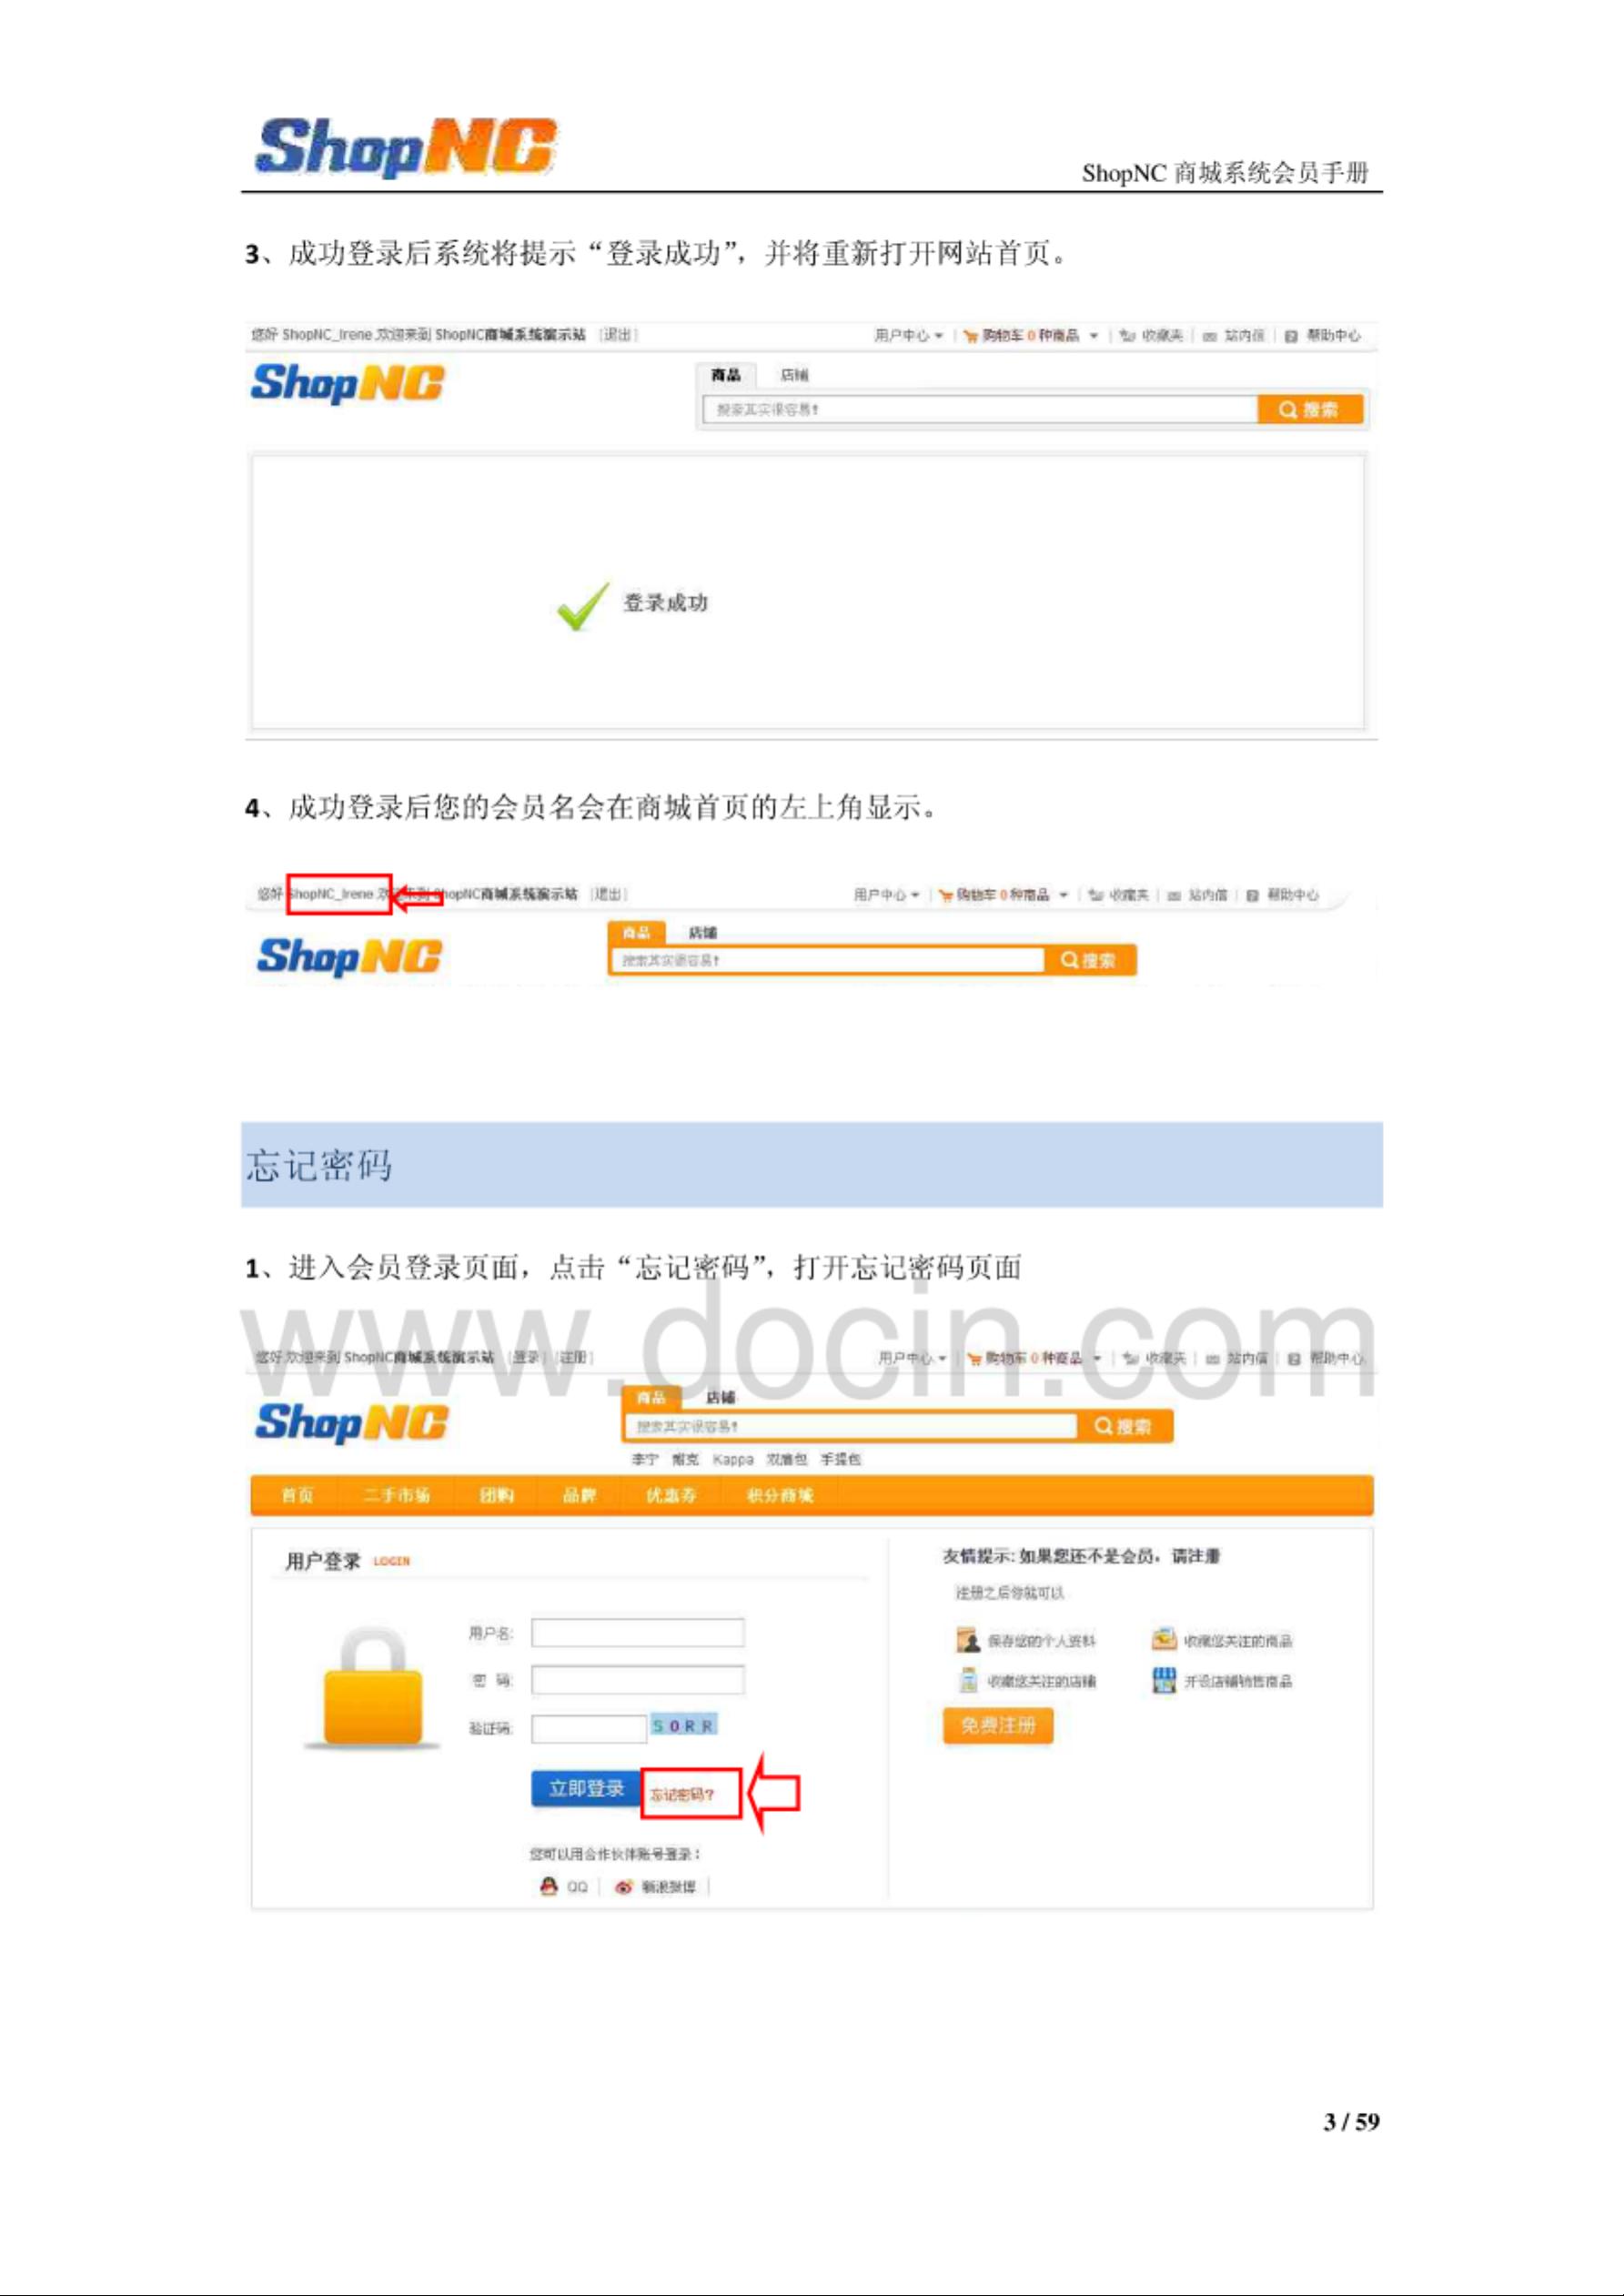Expand 用户中心 dropdown in login page header
Screen dimensions: 1624x2296
(x=912, y=1358)
